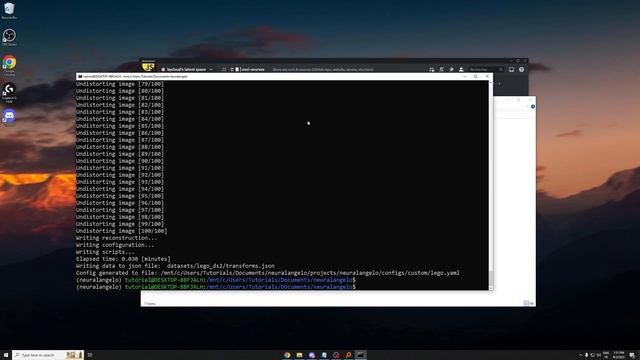Viewport: 640px width, 360px height.
Task: Open the Discord inbox icon
Action: [x=511, y=69]
